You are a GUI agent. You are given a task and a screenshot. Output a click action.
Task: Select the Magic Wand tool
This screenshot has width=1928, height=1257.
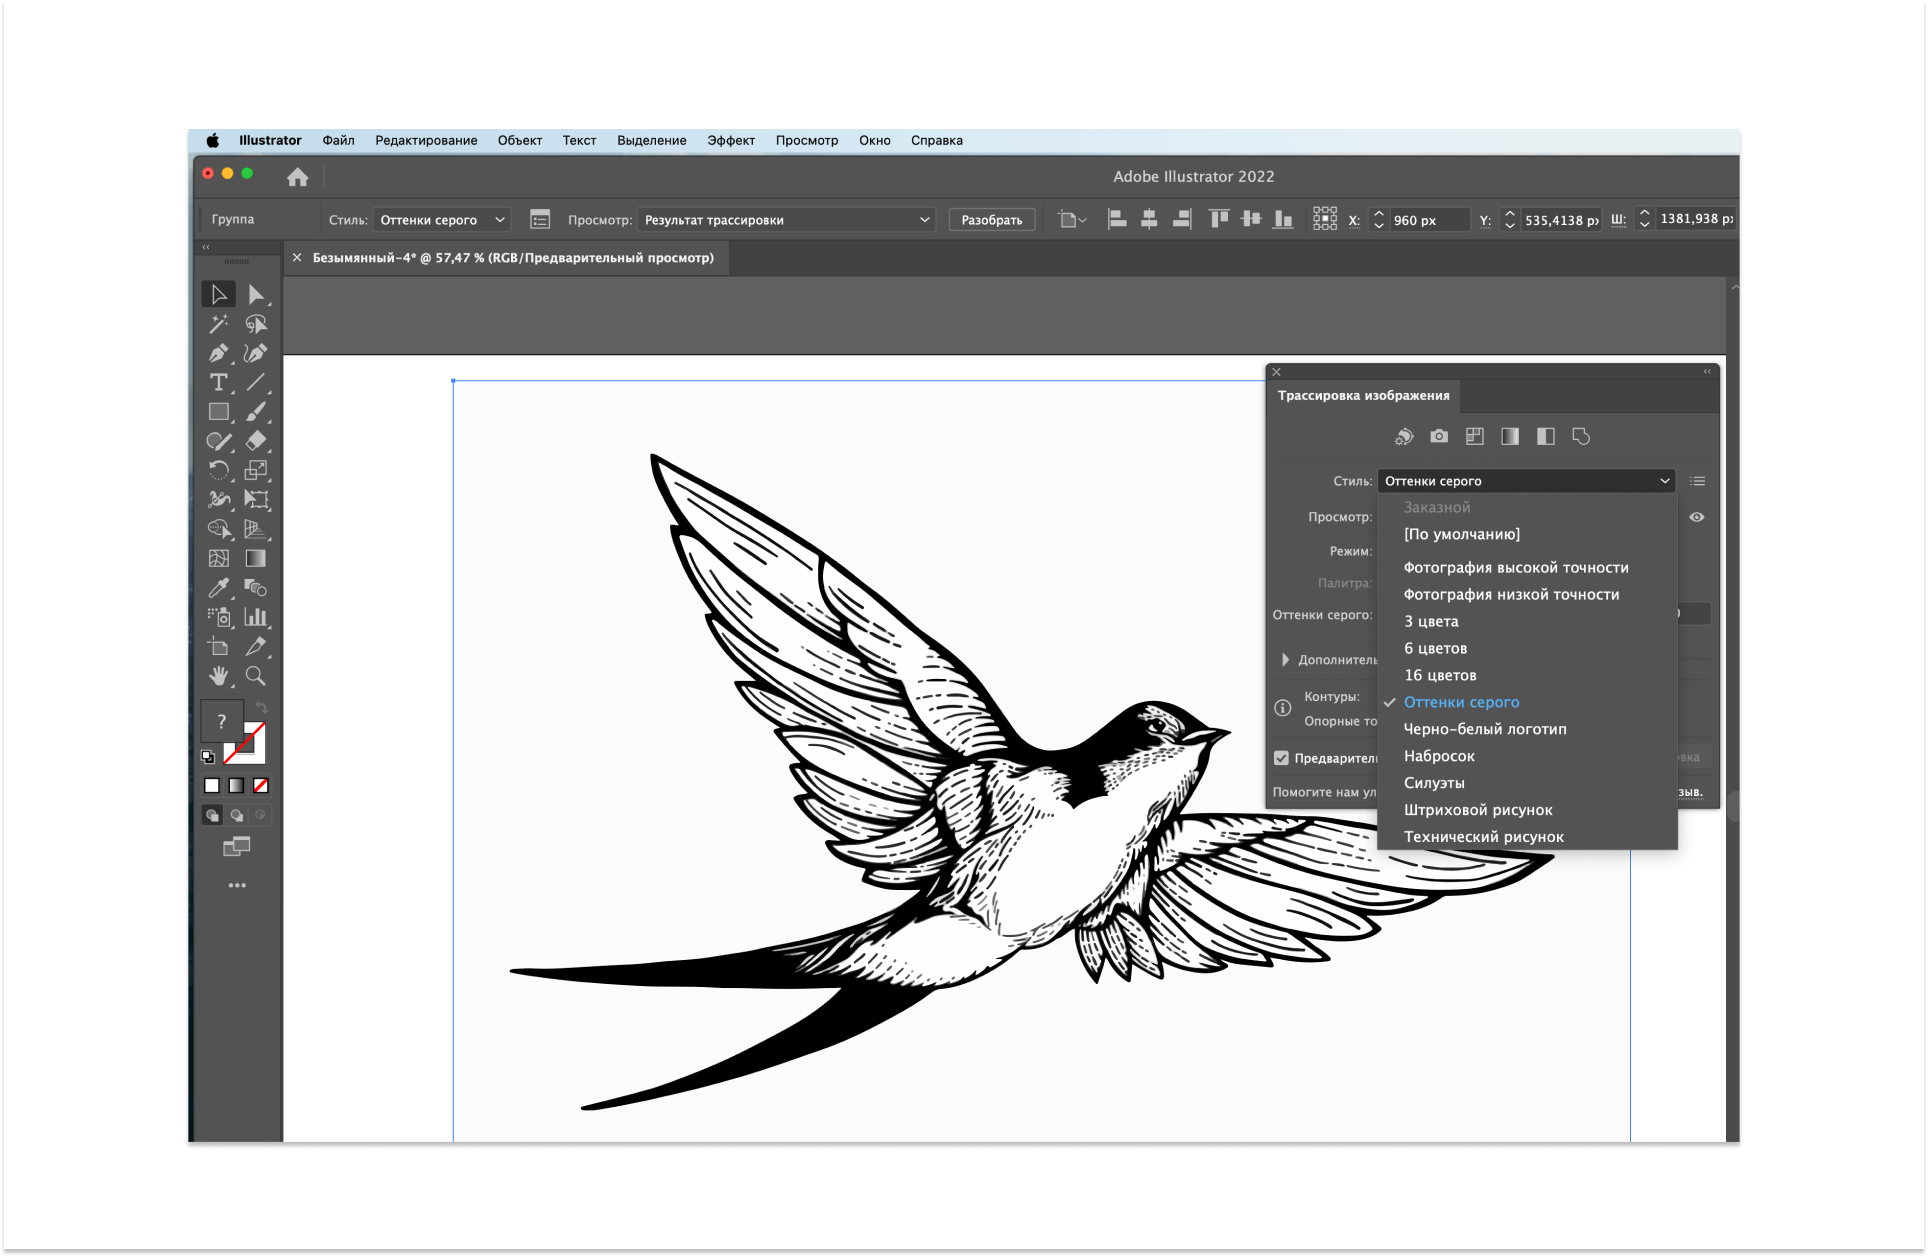(218, 324)
